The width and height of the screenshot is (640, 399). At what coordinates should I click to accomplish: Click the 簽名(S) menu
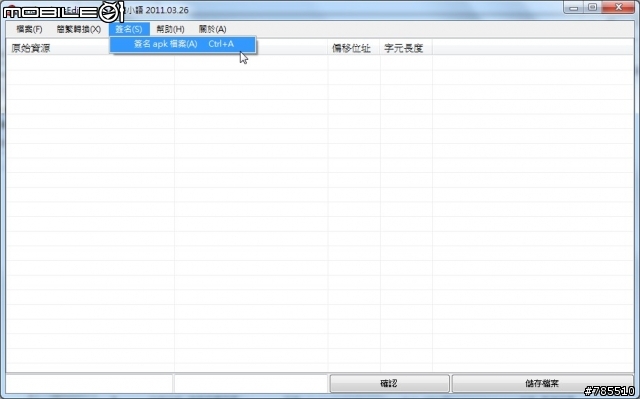point(129,29)
